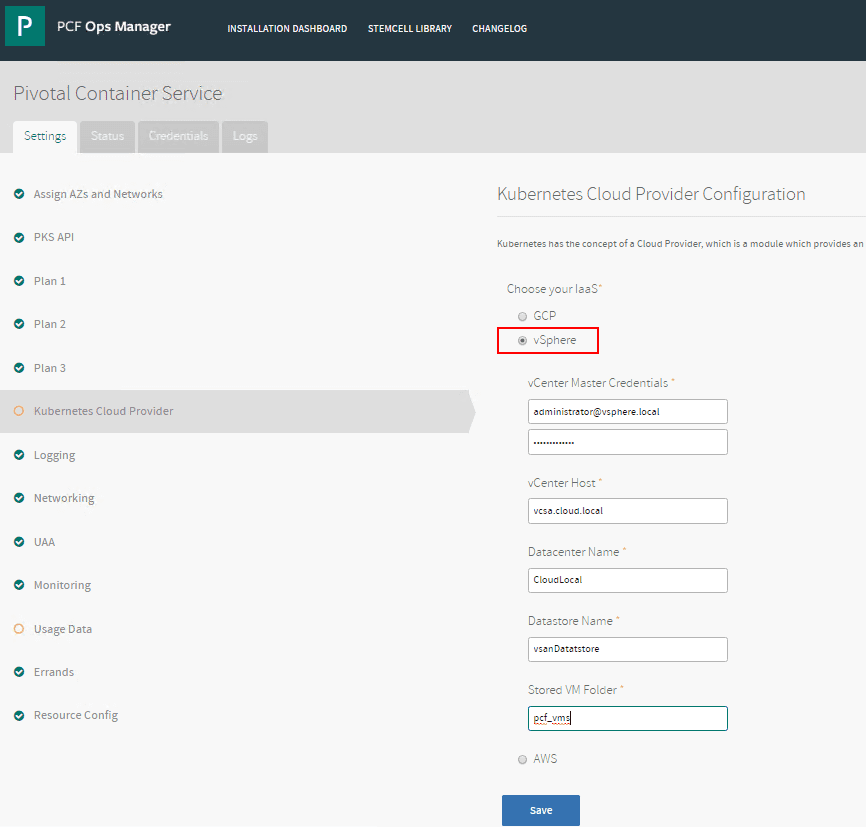
Task: Switch to the Credentials tab
Action: (178, 136)
